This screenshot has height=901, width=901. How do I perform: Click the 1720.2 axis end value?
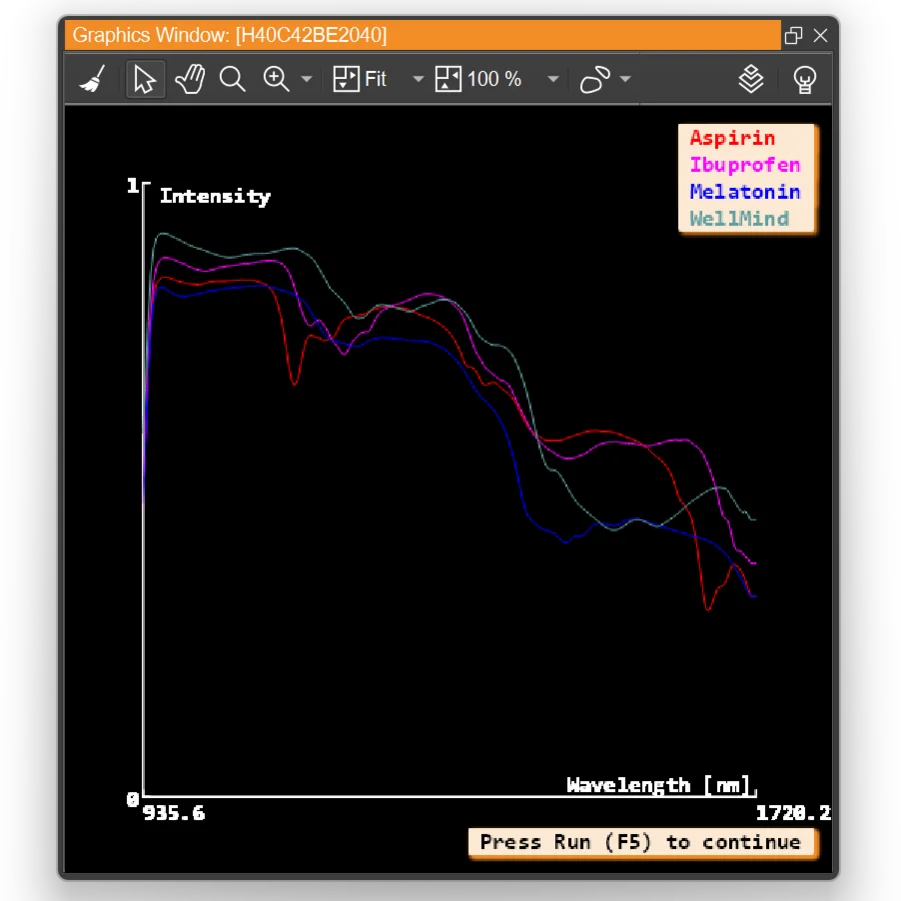click(x=793, y=813)
